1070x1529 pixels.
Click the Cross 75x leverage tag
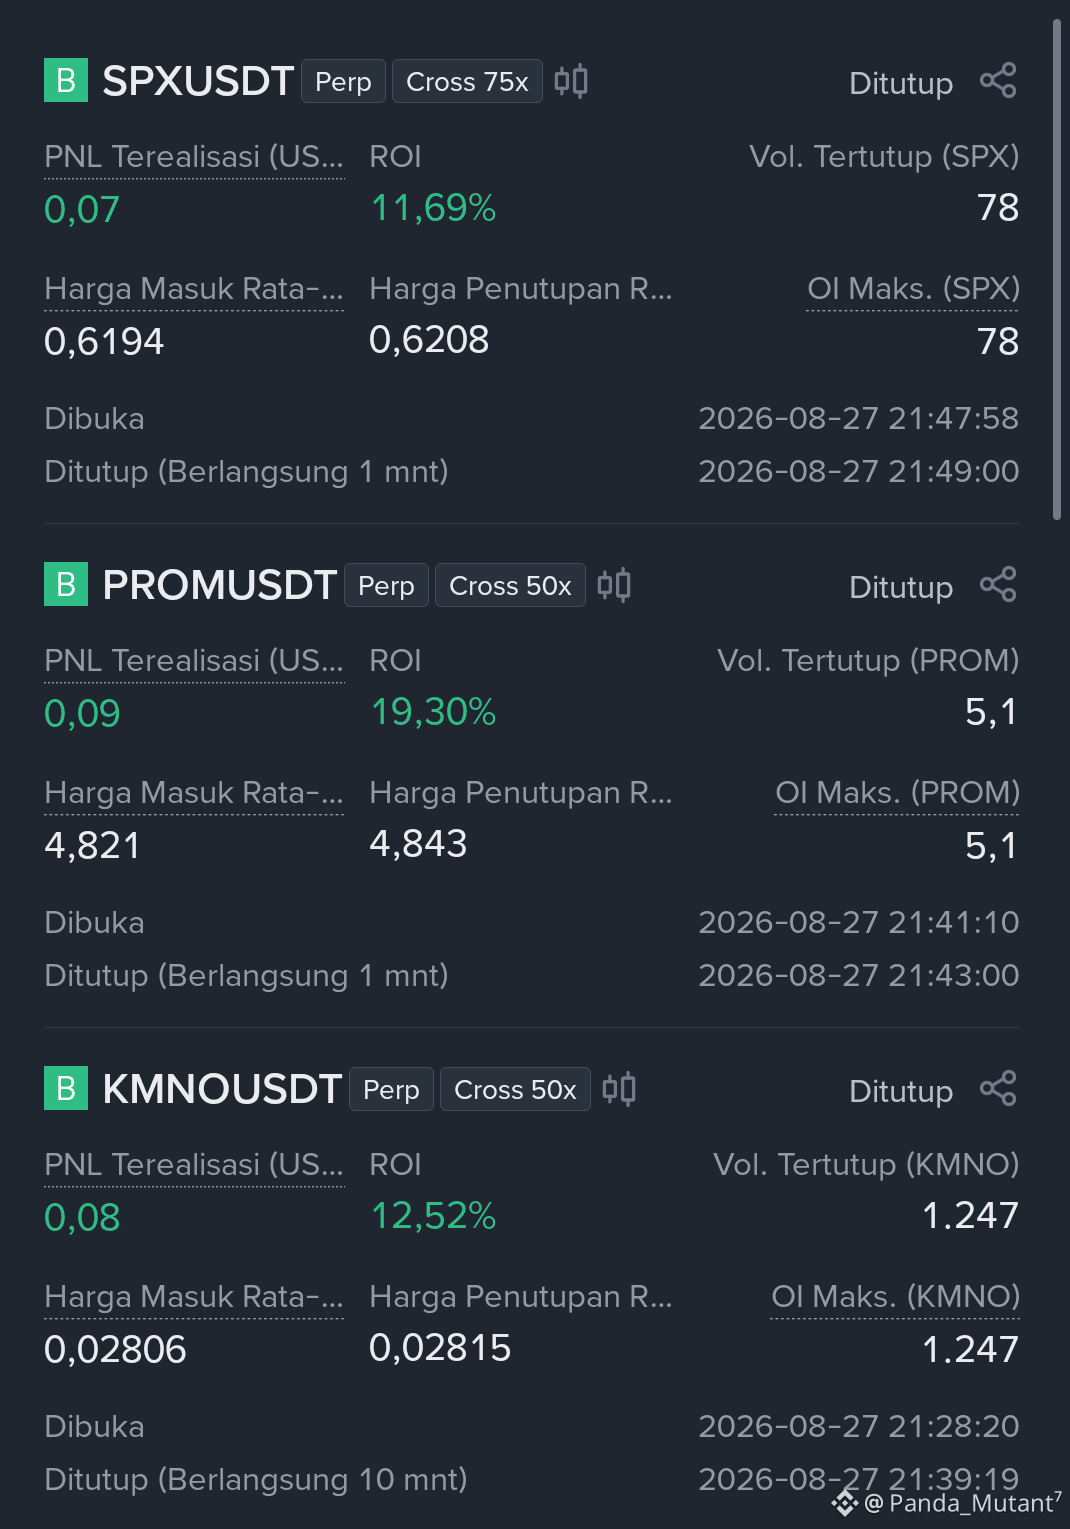(467, 81)
